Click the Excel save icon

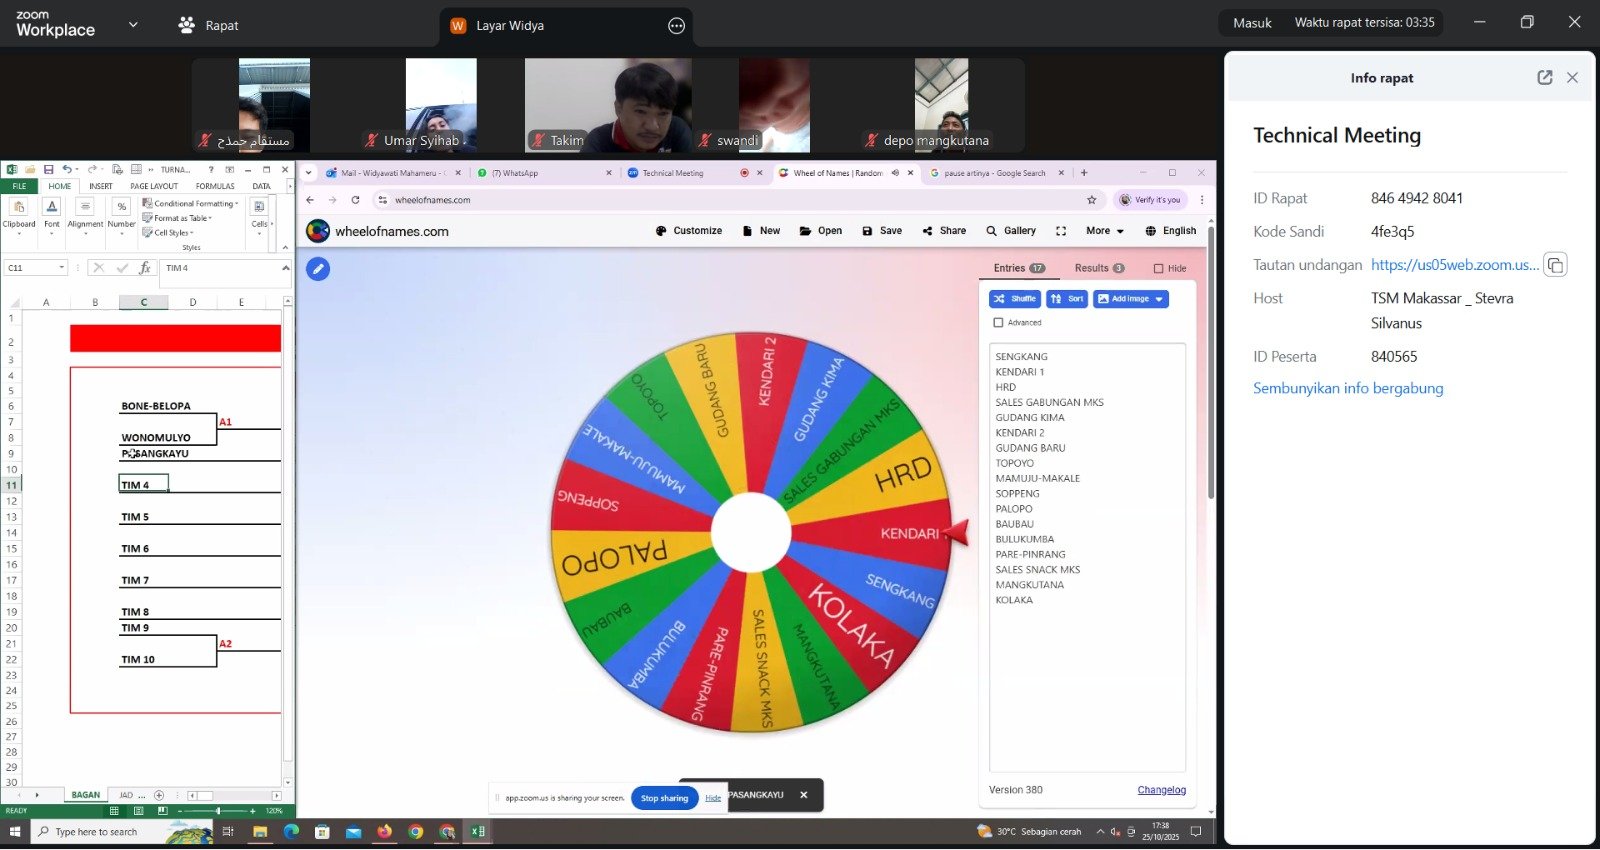[x=46, y=170]
